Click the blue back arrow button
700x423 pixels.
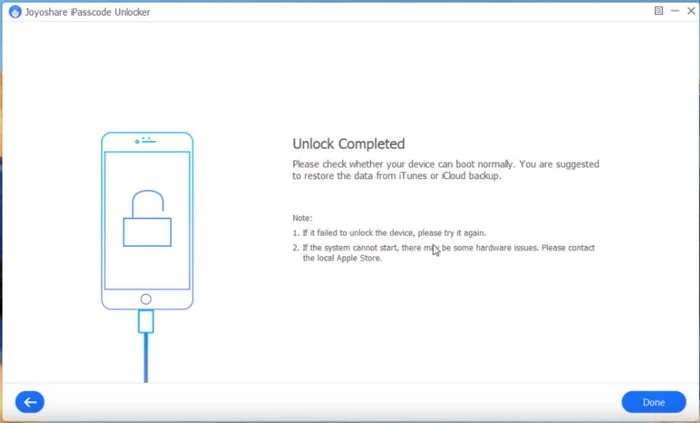30,402
